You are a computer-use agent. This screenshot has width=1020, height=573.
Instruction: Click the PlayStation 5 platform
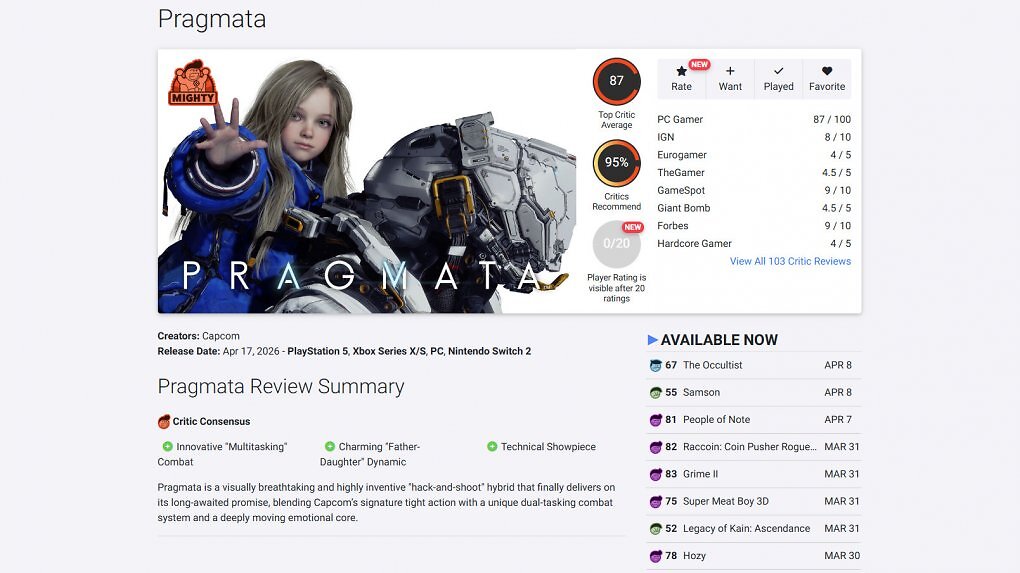[x=317, y=351]
